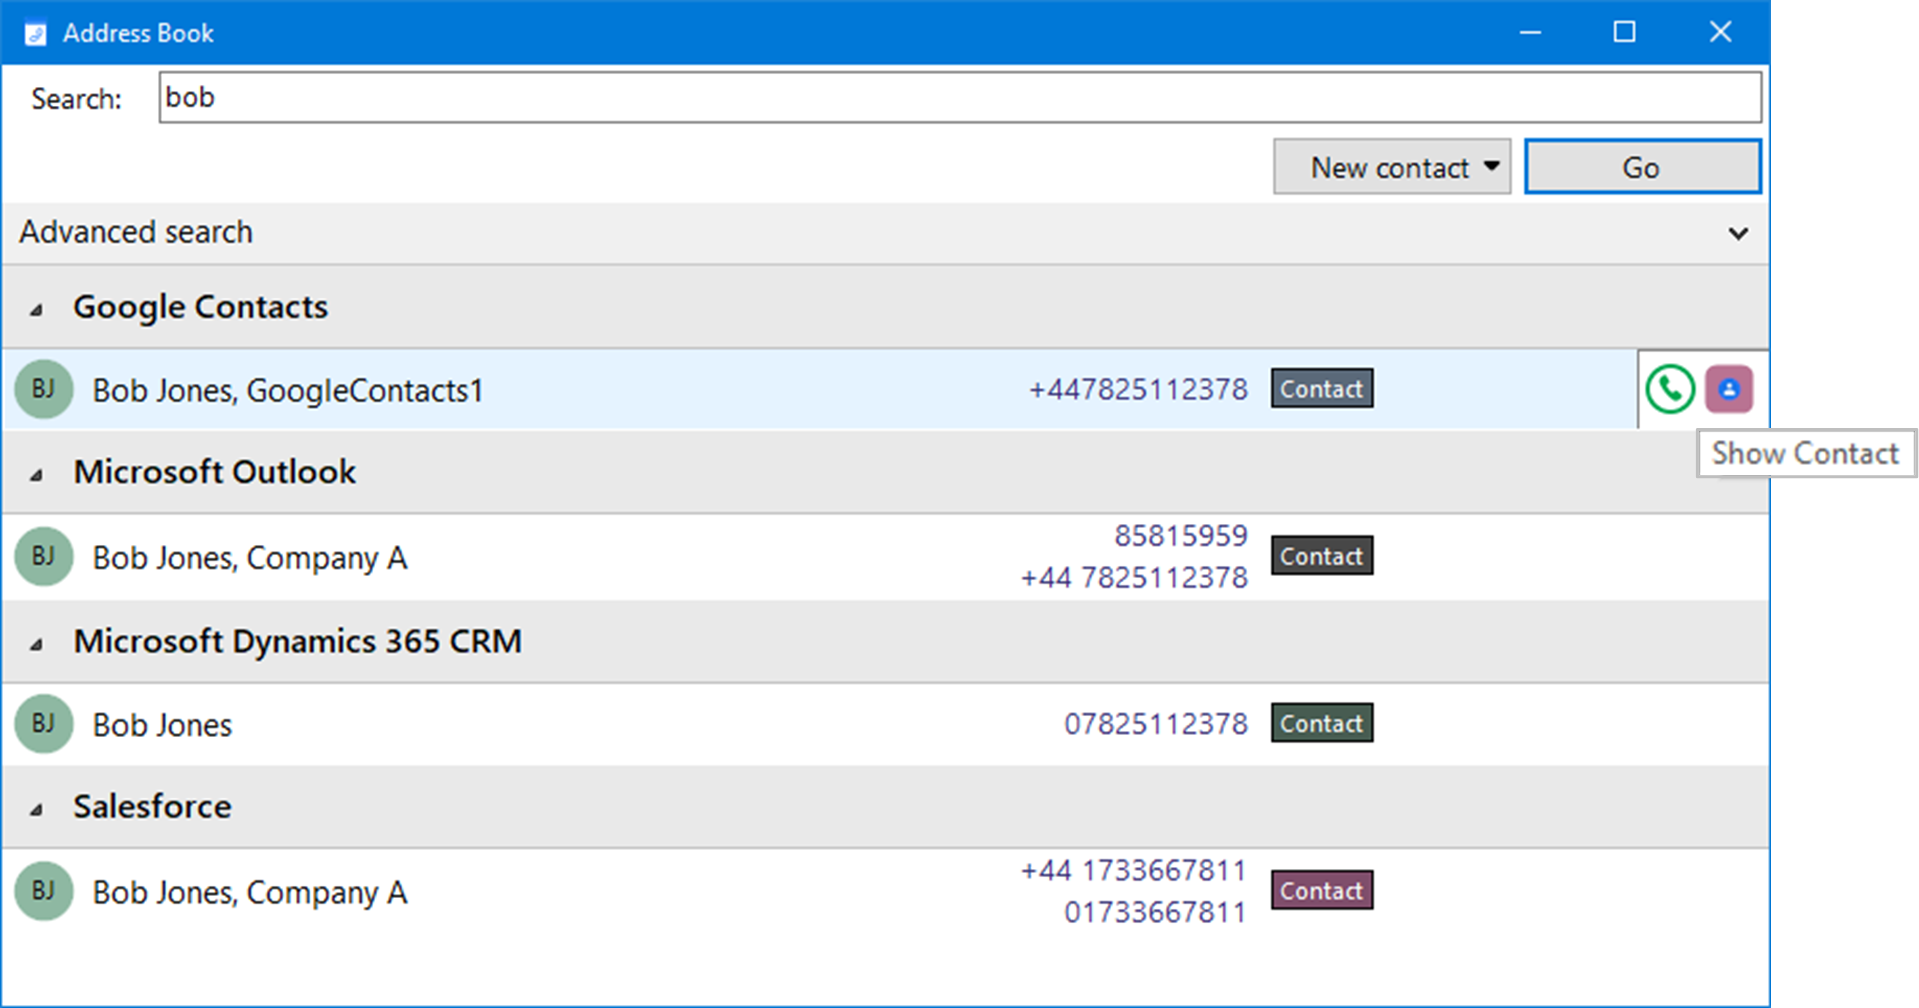The image size is (1919, 1008).
Task: Click BJ avatar in Dynamics 365 CRM group
Action: [x=44, y=723]
